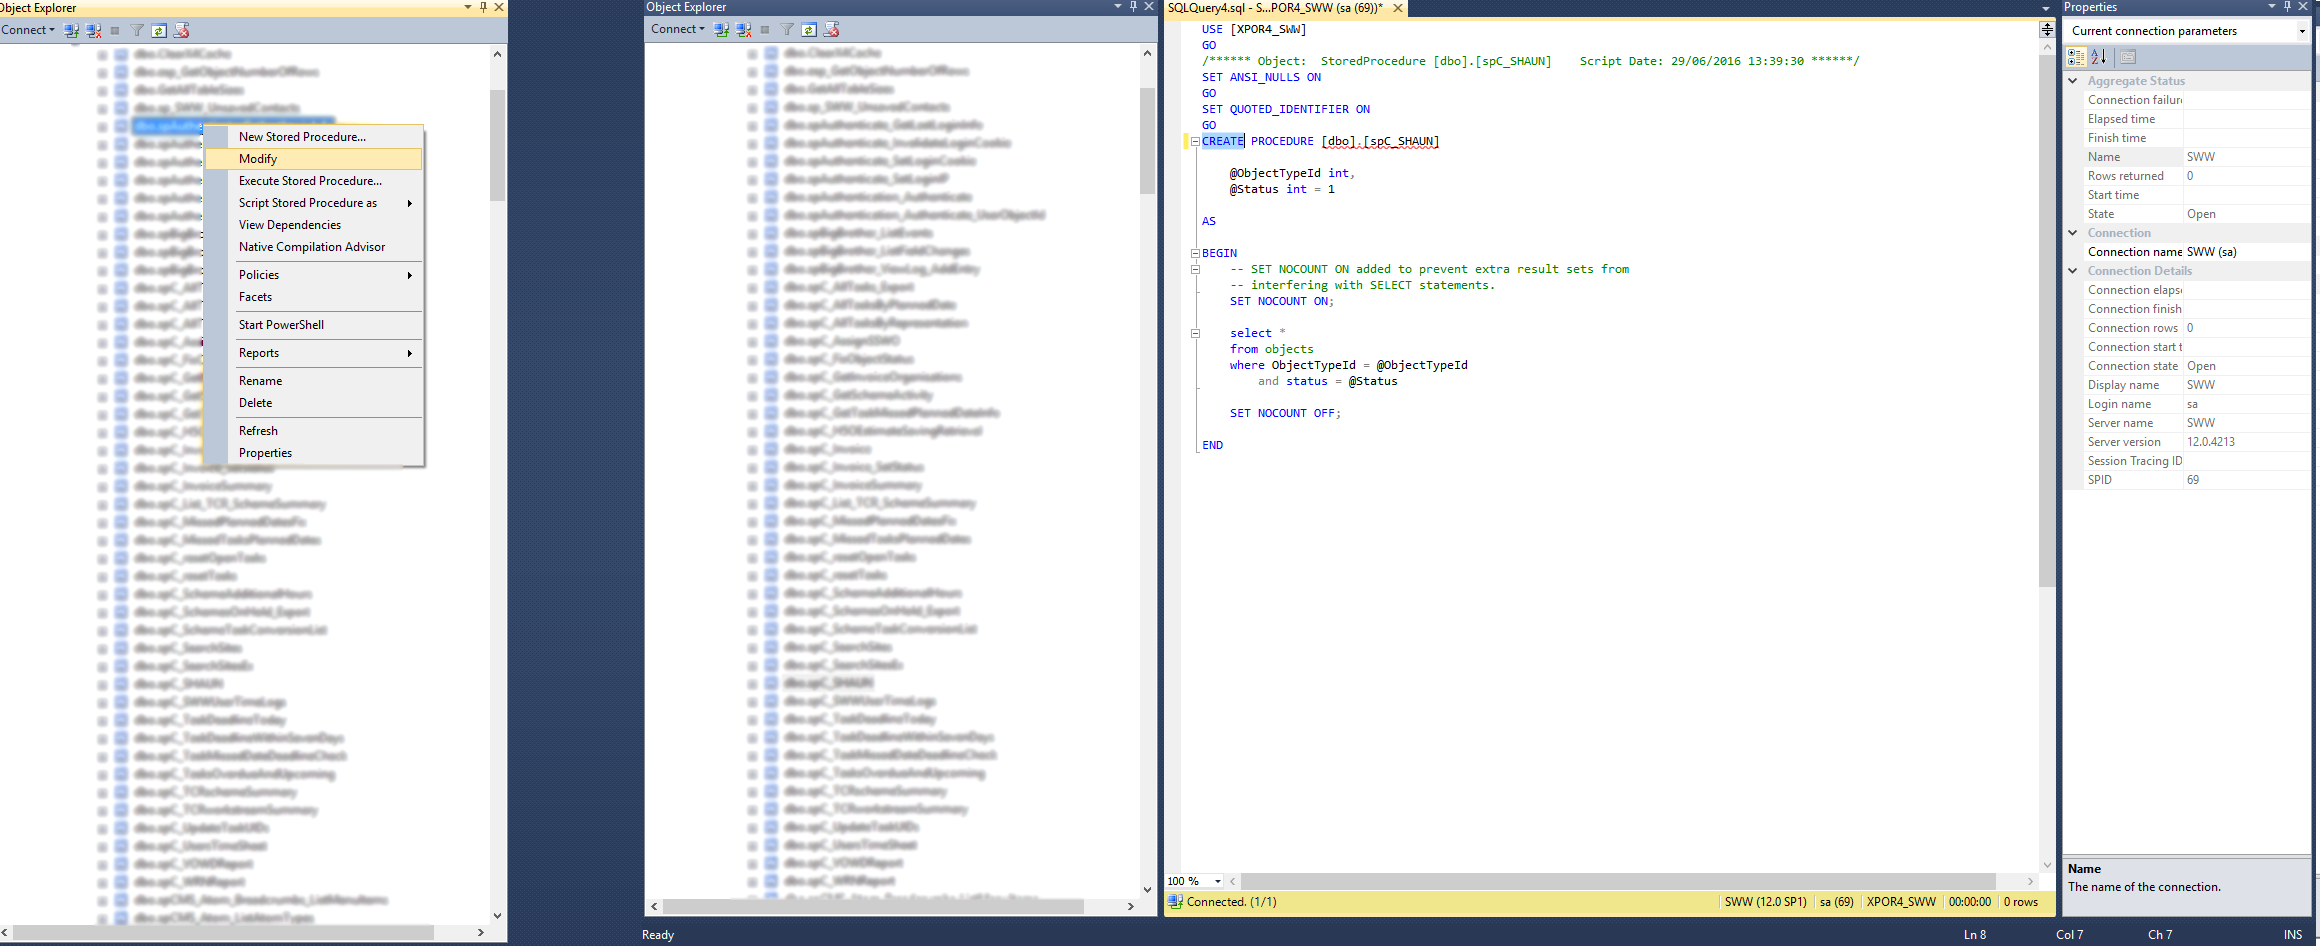
Task: Click Connect Object Explorer icon in middle panel
Action: (721, 29)
